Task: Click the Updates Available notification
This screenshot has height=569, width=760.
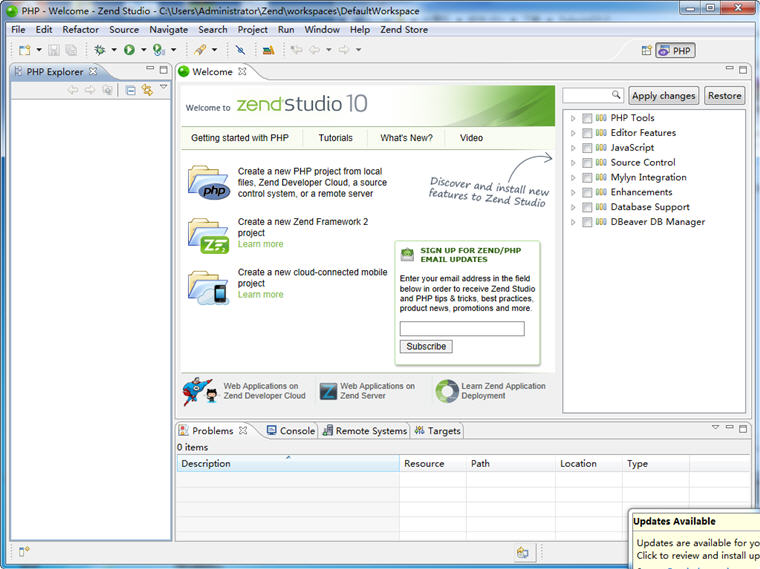Action: click(x=694, y=539)
